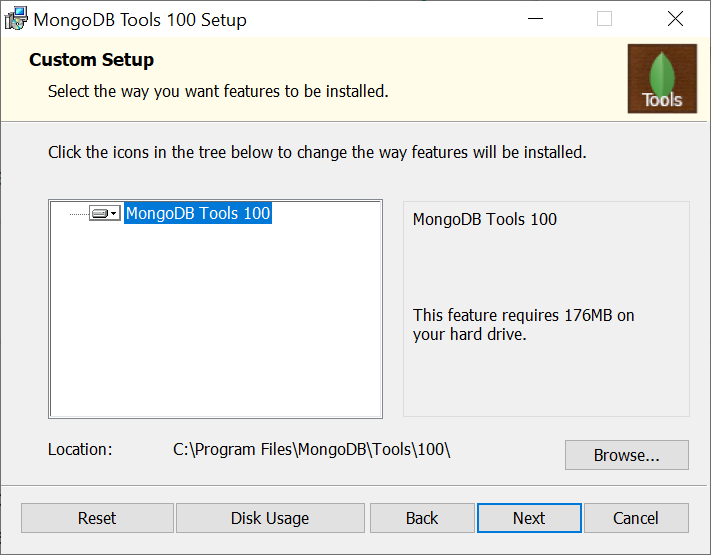Select the MongoDB Tools 100 tree item
The height and width of the screenshot is (555, 711).
click(x=198, y=213)
